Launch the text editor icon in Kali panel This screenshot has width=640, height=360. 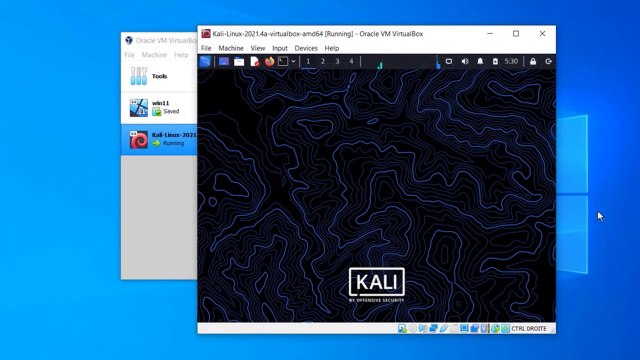pyautogui.click(x=254, y=61)
